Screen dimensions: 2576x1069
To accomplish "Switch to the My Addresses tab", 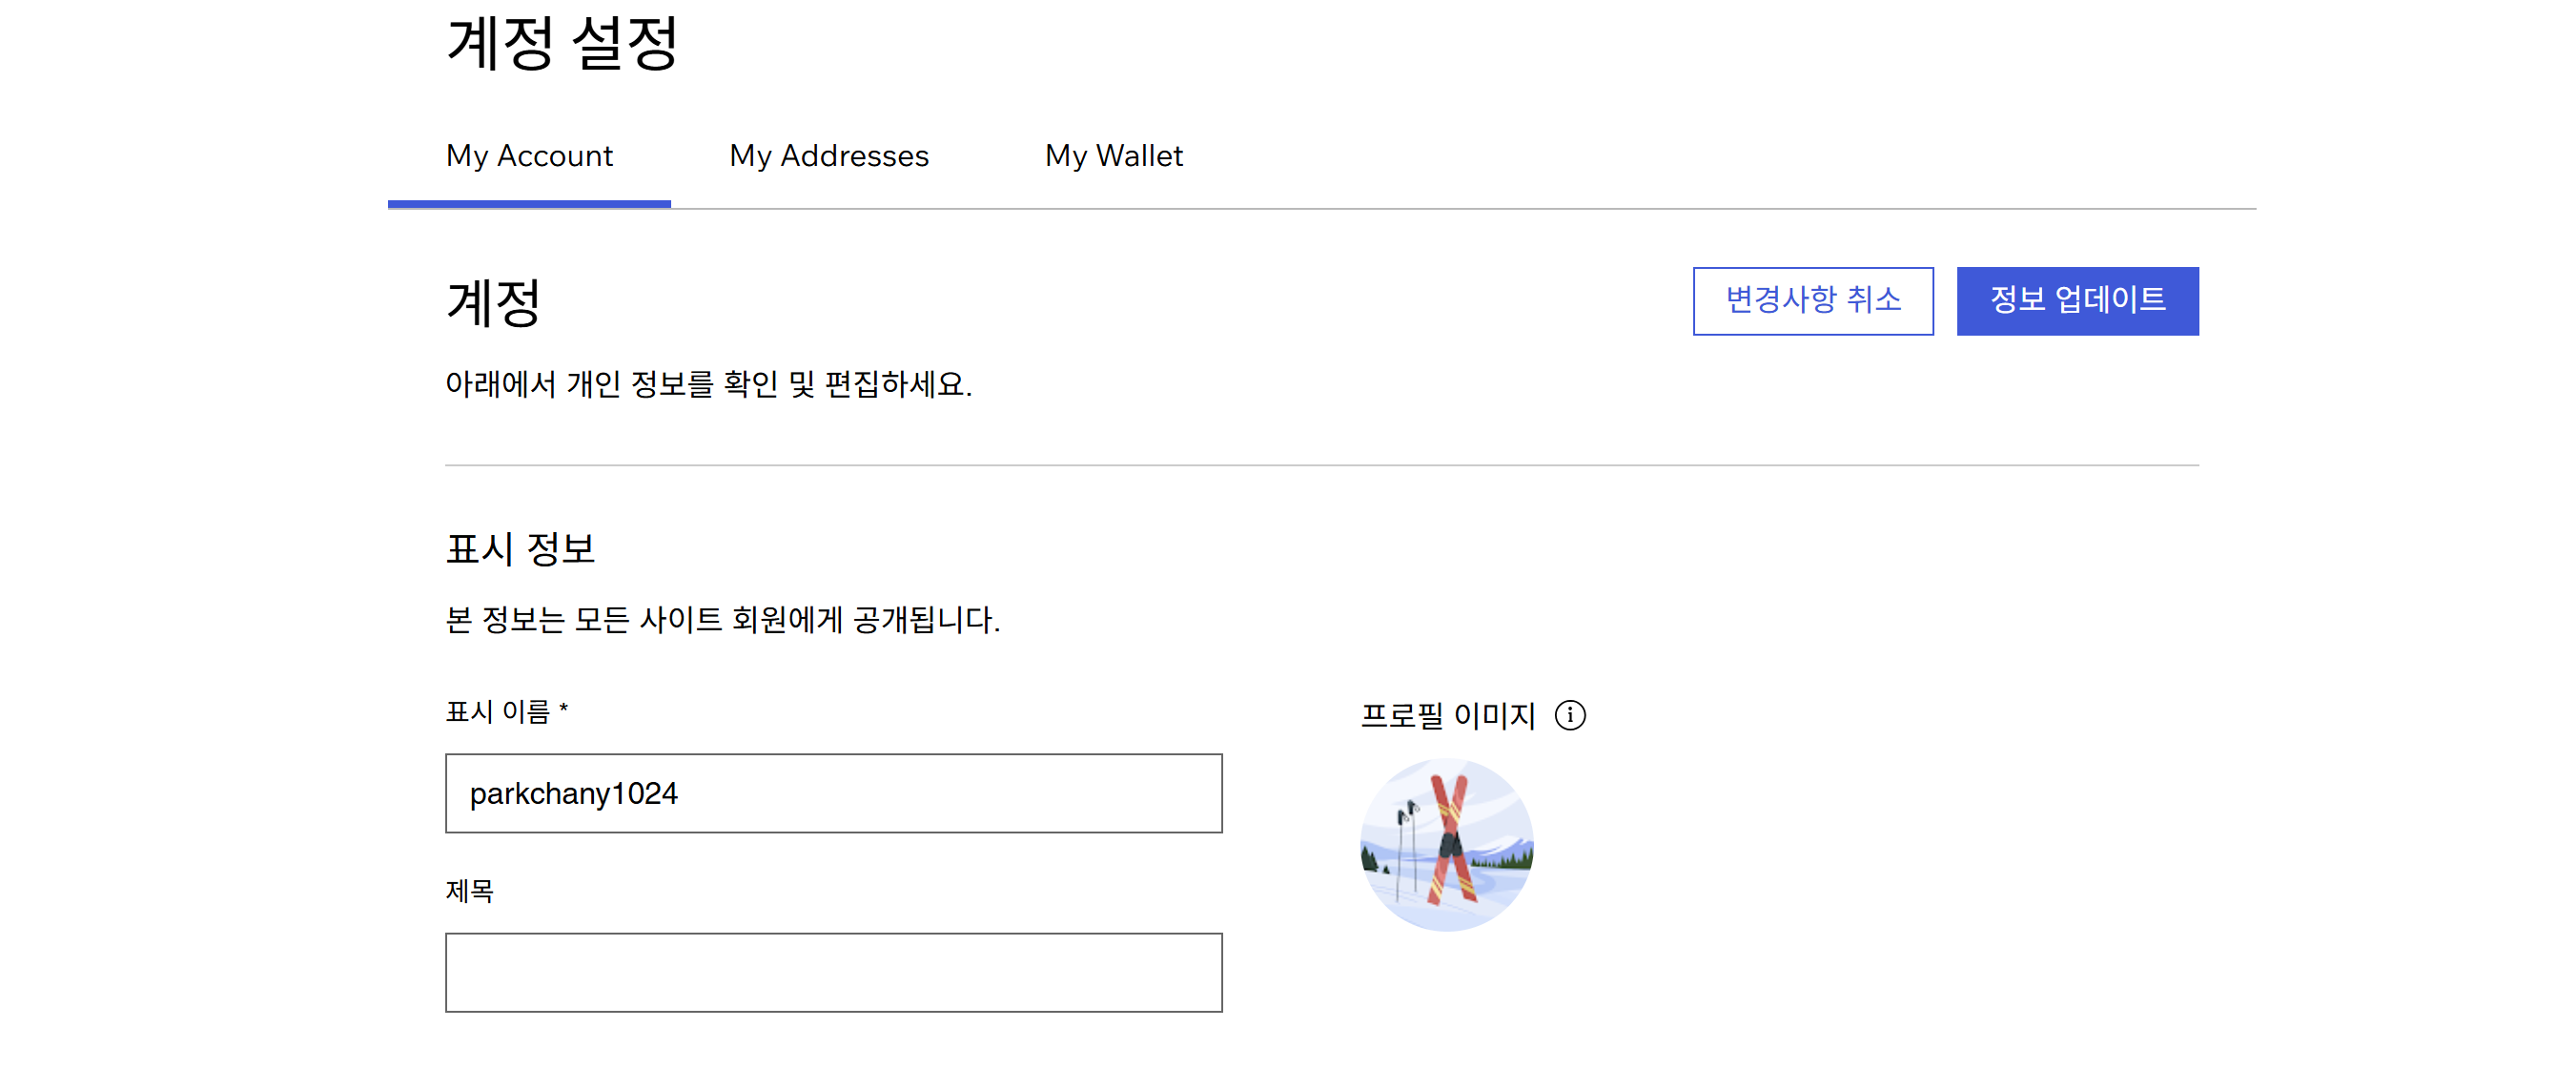I will 829,156.
